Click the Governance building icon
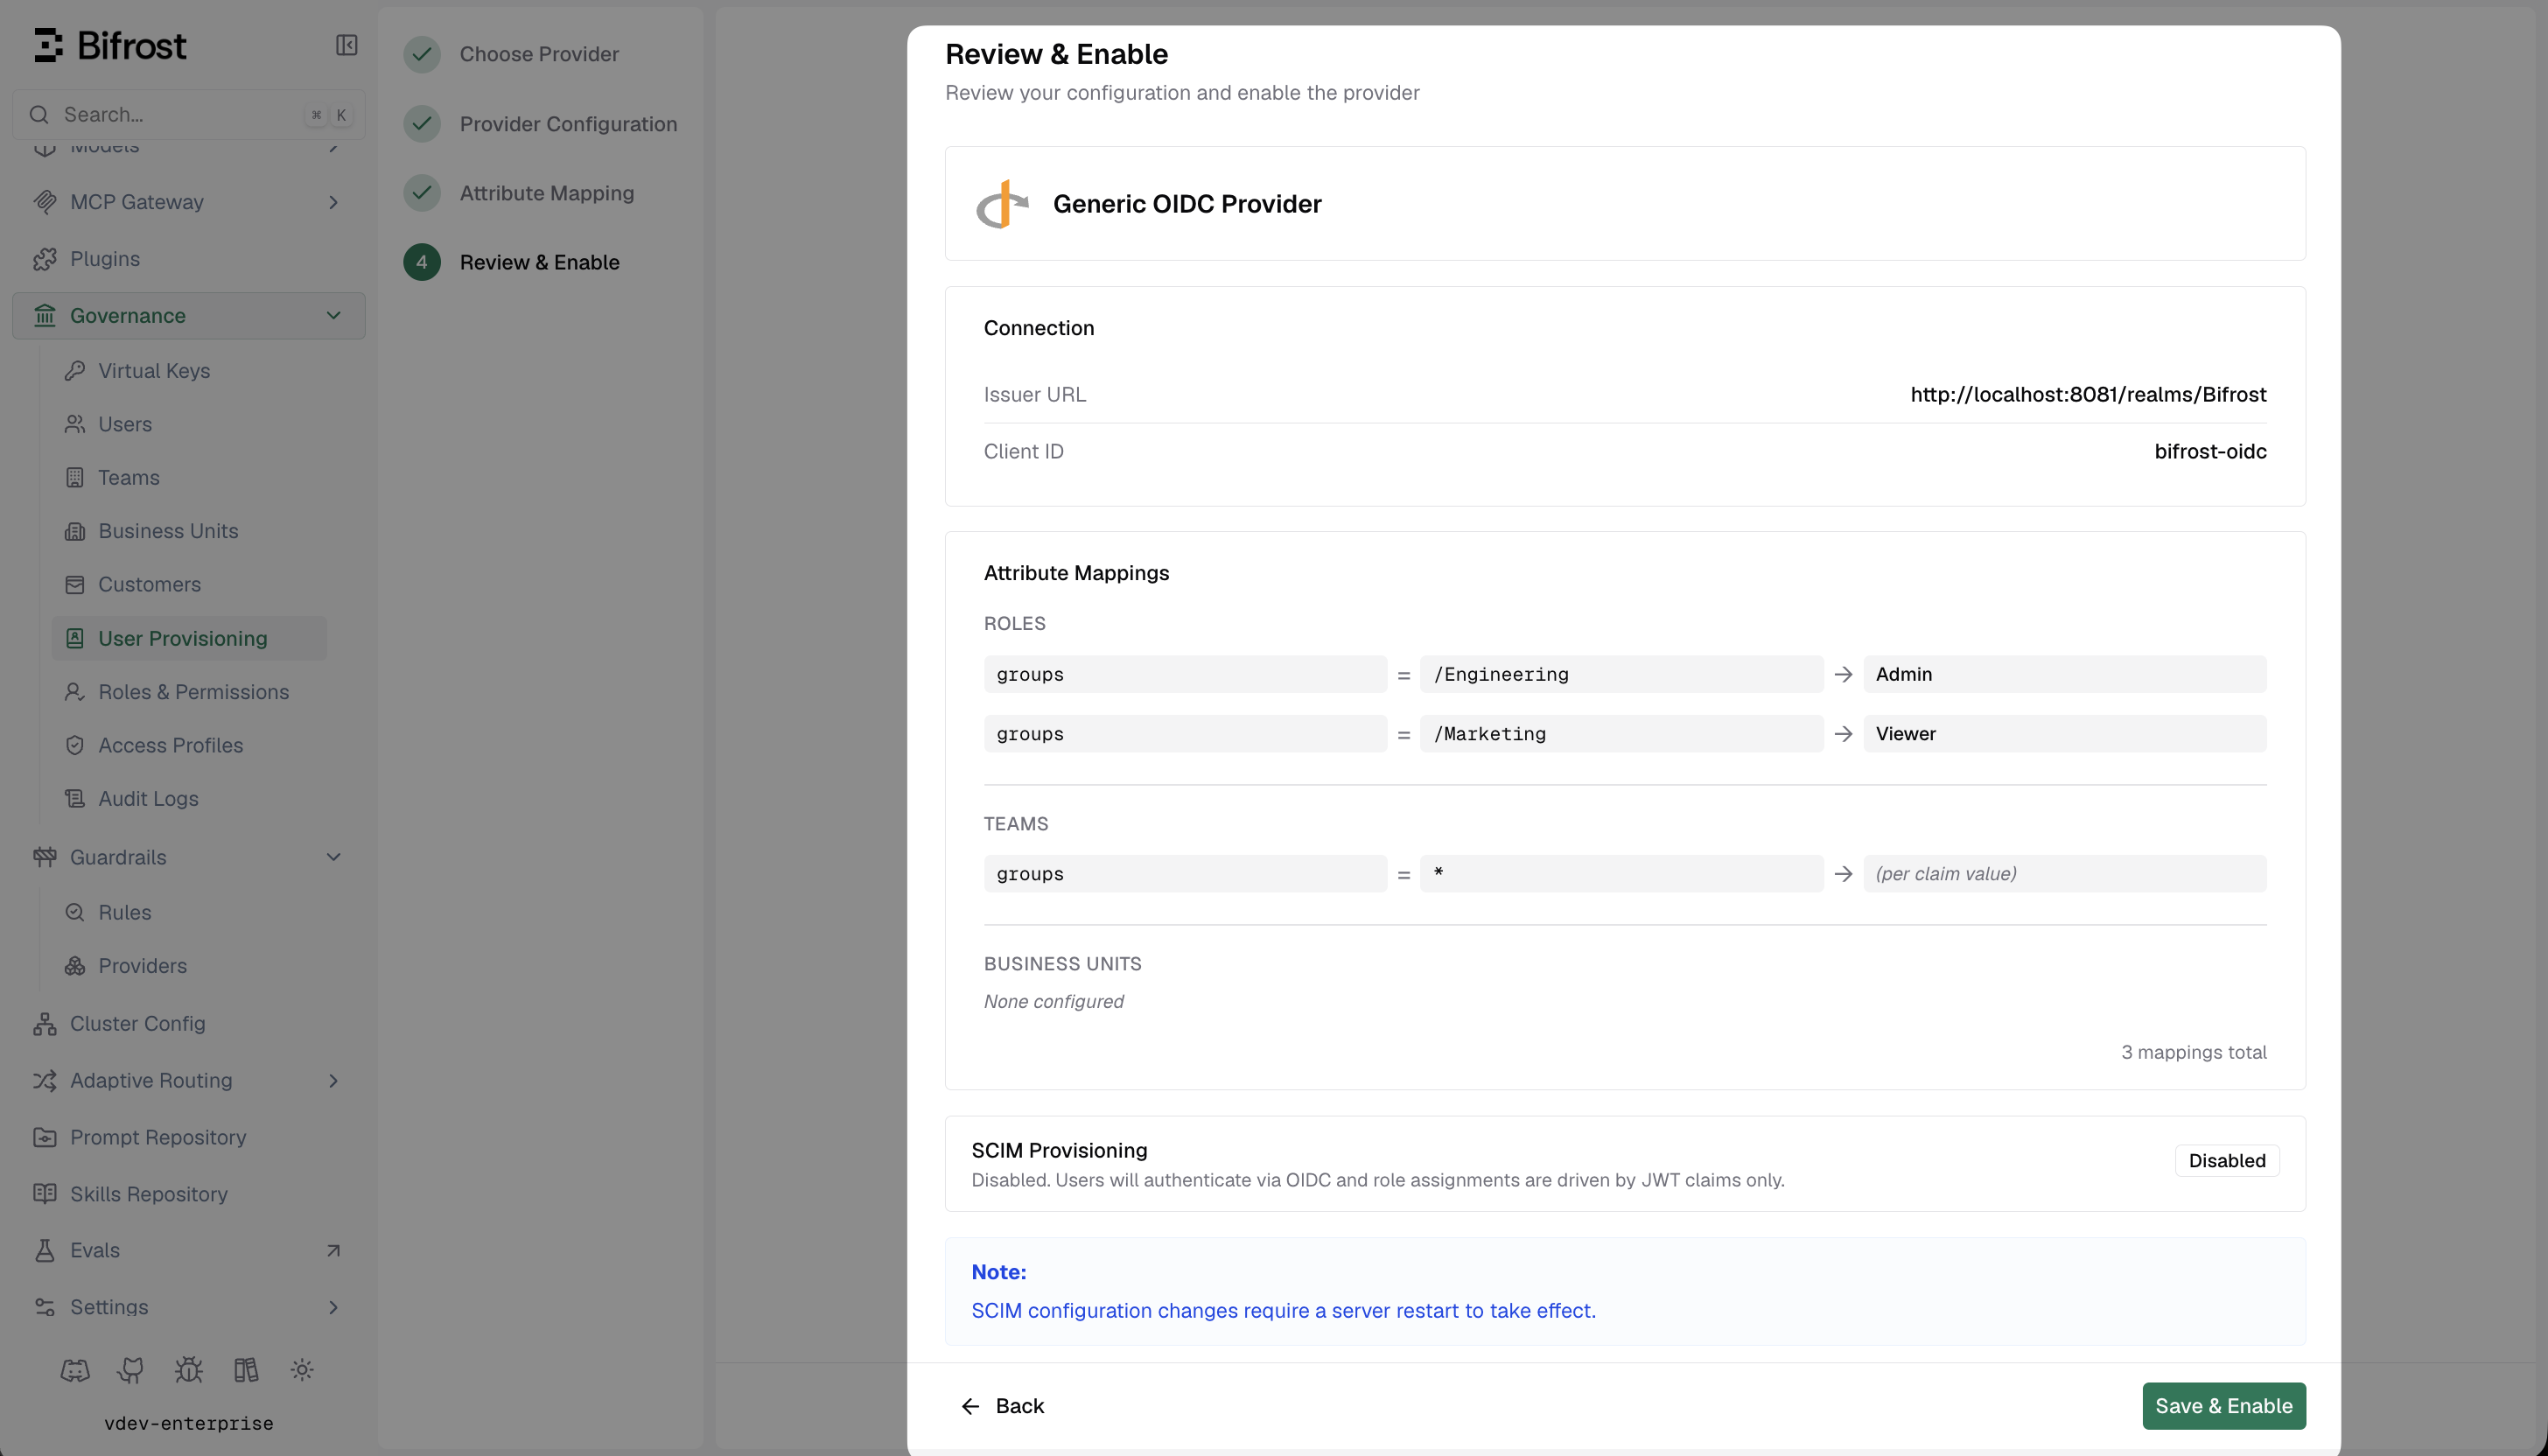The image size is (2548, 1456). pos(44,316)
